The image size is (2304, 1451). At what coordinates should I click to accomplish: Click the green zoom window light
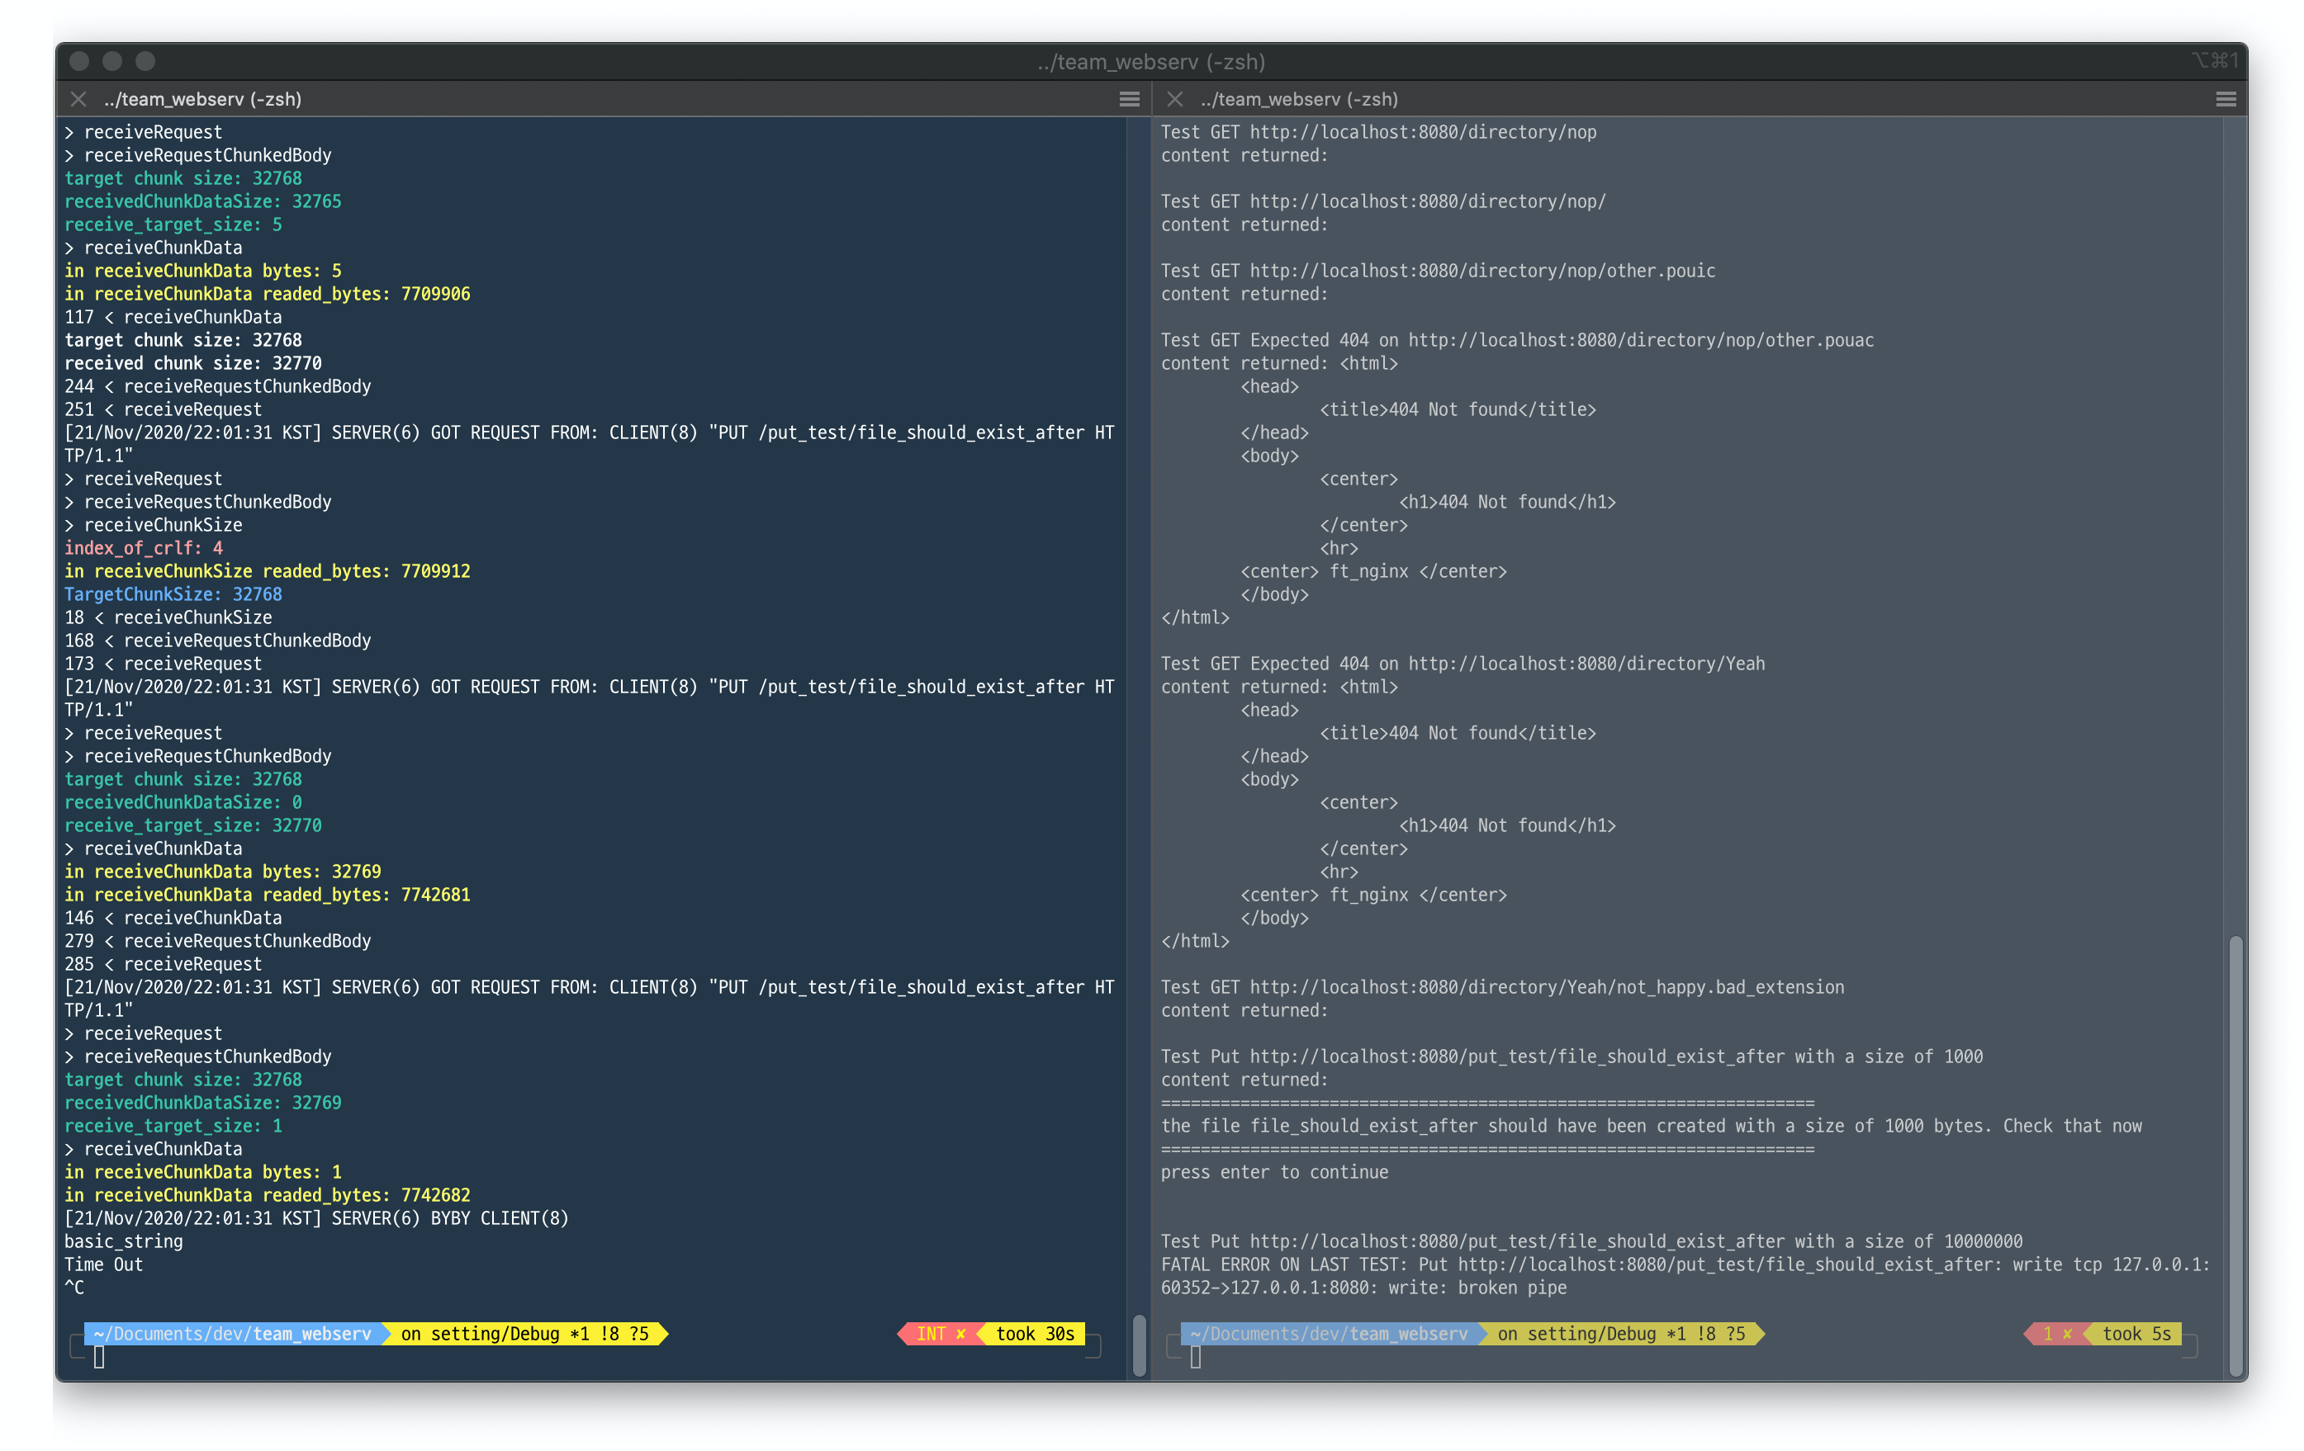pos(146,61)
